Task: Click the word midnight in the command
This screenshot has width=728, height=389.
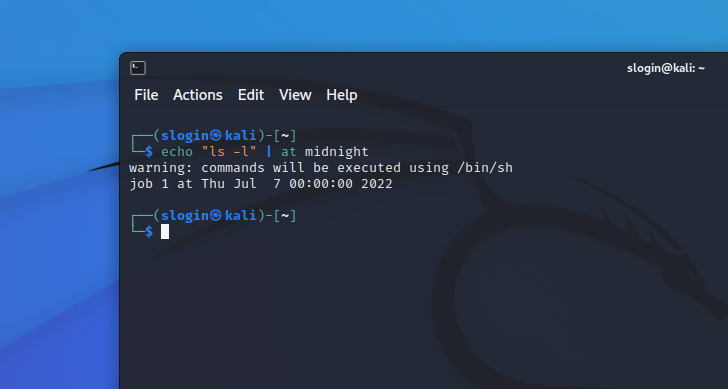Action: click(337, 152)
